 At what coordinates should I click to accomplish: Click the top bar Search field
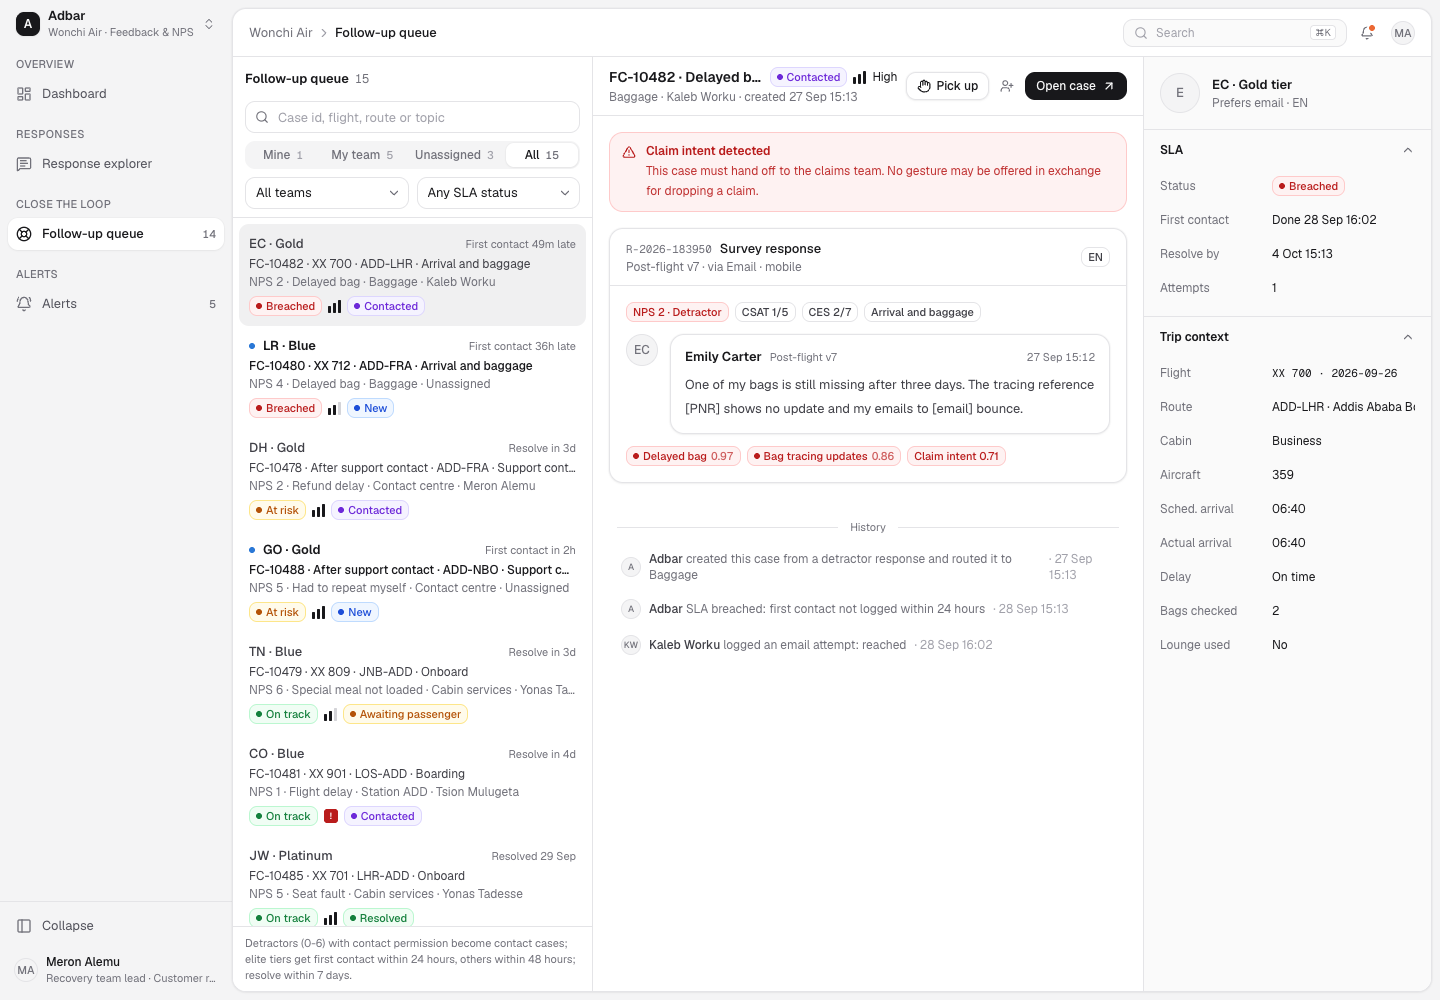[x=1235, y=33]
